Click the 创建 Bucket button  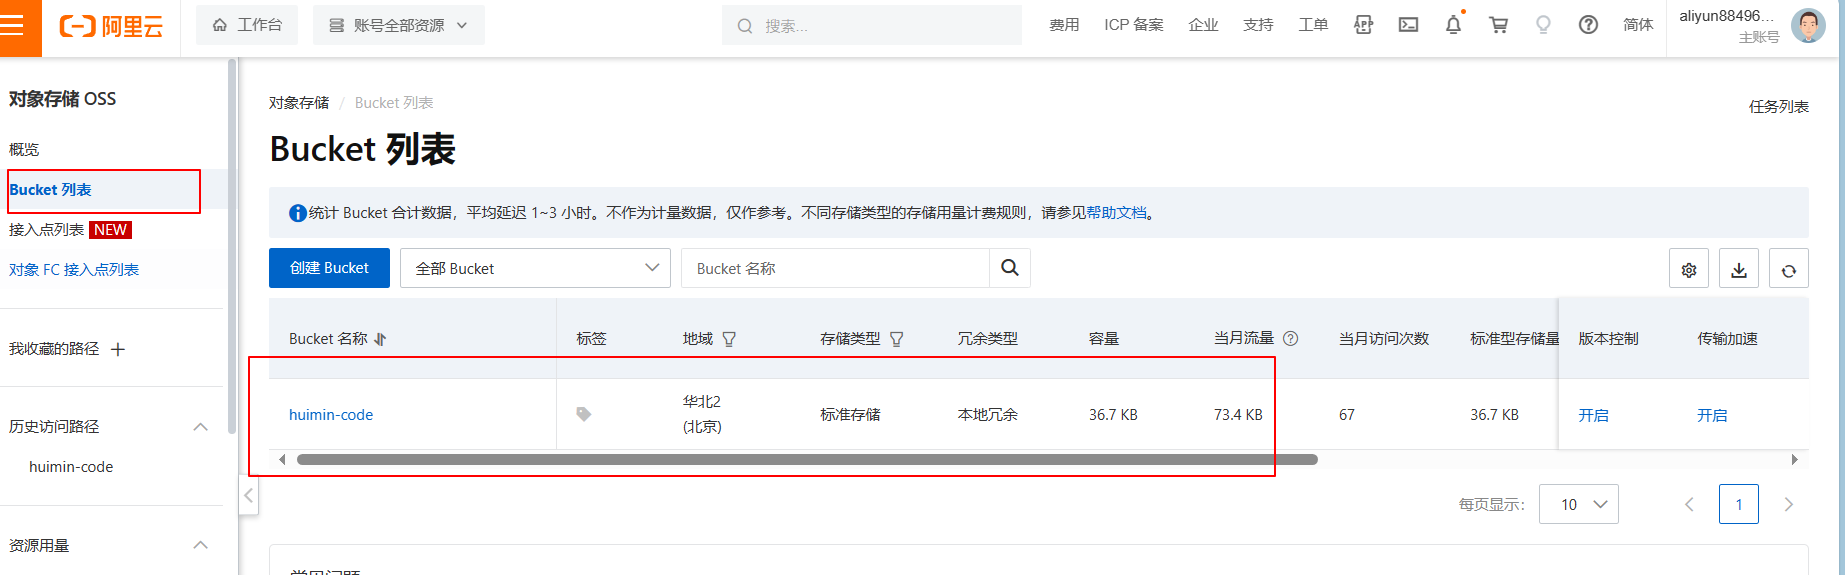tap(329, 268)
